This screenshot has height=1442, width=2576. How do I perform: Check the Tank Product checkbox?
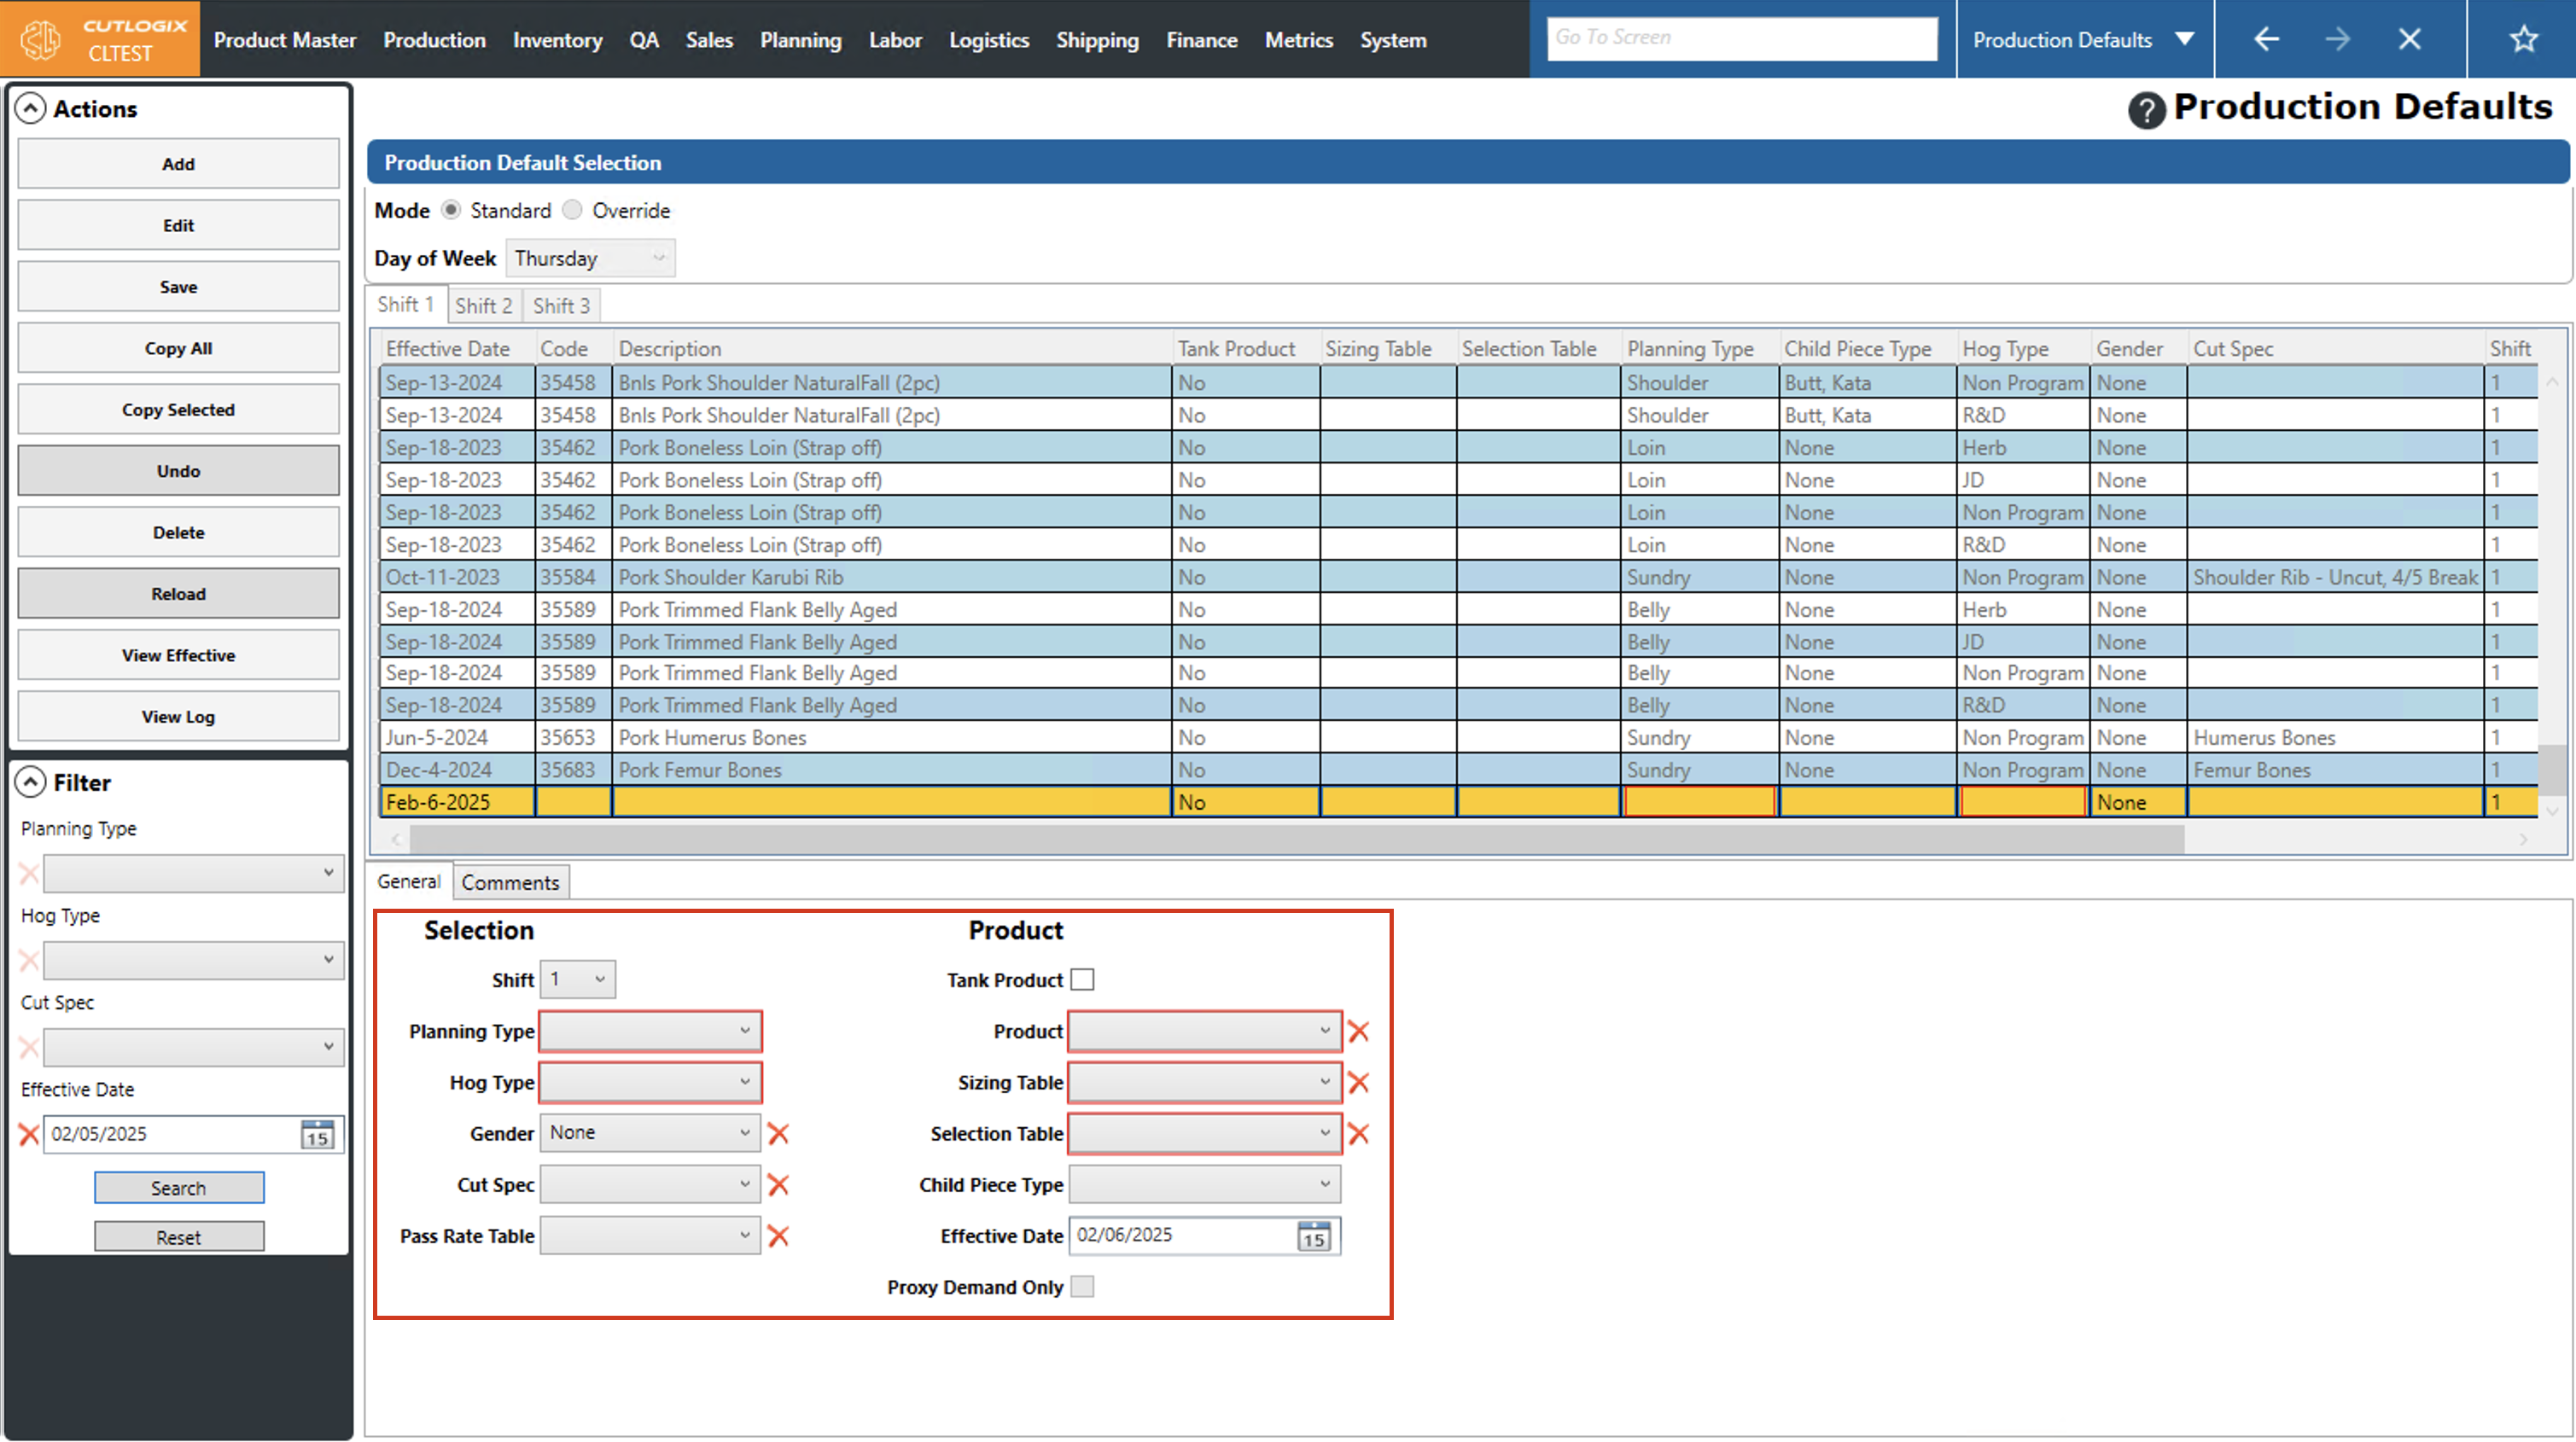pos(1082,980)
